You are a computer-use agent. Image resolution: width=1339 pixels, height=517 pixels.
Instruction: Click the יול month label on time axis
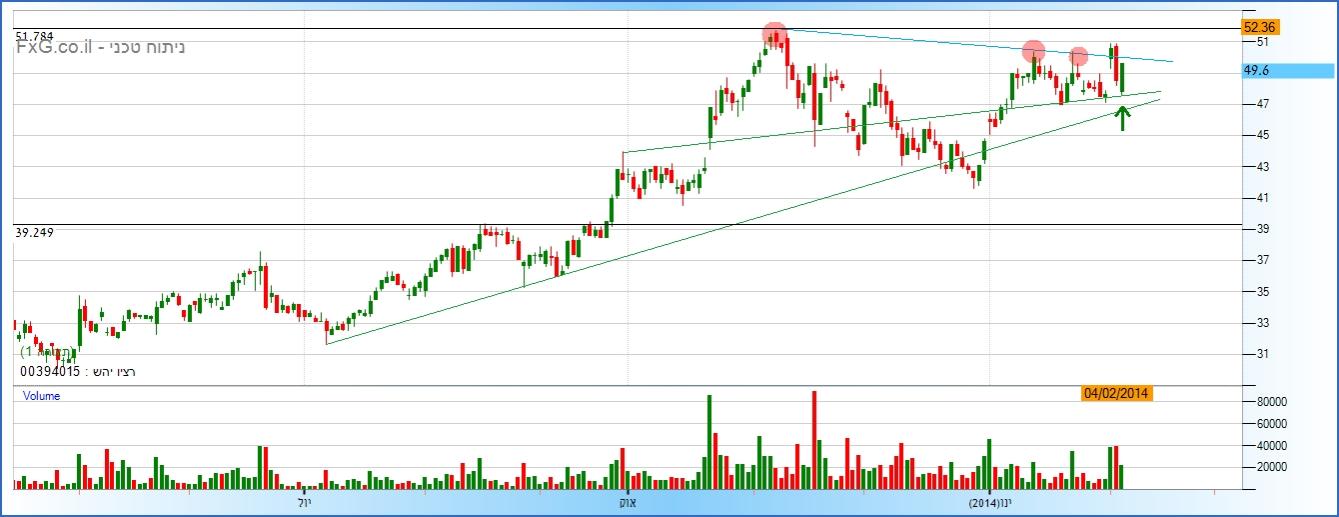click(304, 501)
